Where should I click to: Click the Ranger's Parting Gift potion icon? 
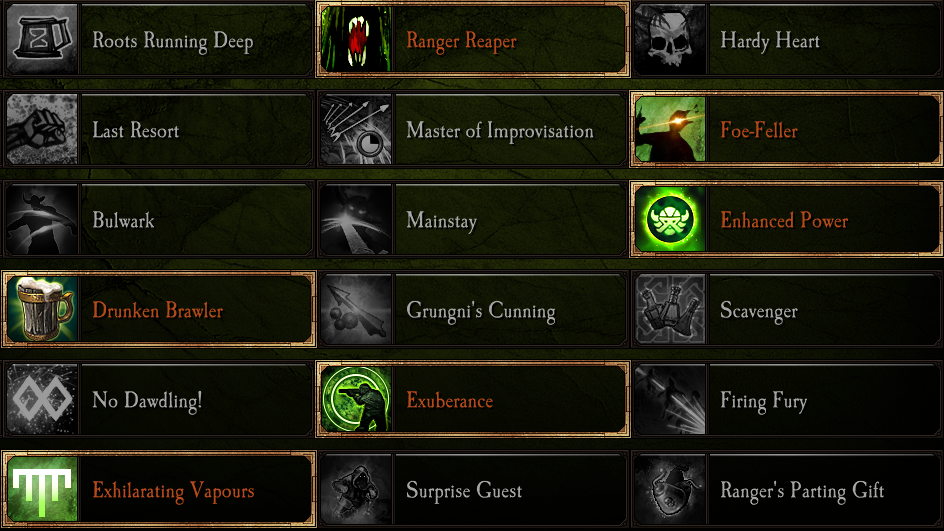pos(670,488)
